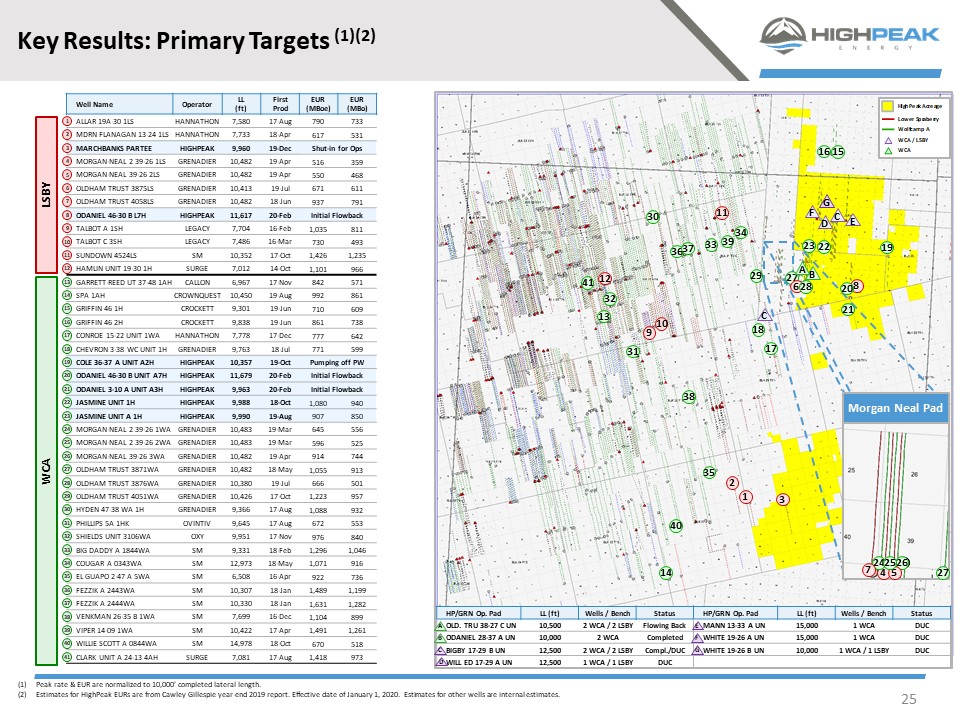Click red marker 7 in Morgan Neal inset

point(868,569)
